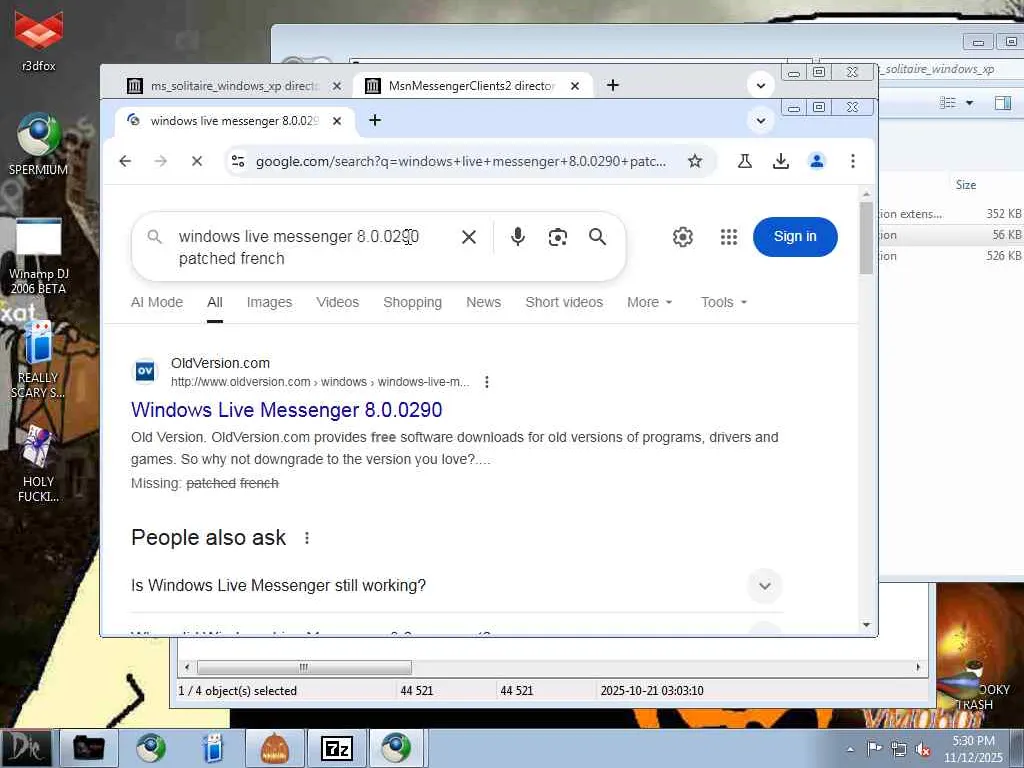1024x768 pixels.
Task: Click scroll down arrow of browser page
Action: pos(866,625)
